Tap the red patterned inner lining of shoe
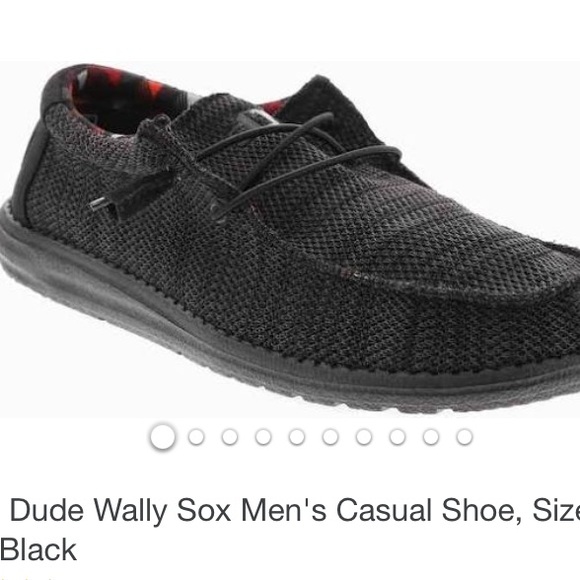Viewport: 580px width, 580px height. click(x=126, y=98)
